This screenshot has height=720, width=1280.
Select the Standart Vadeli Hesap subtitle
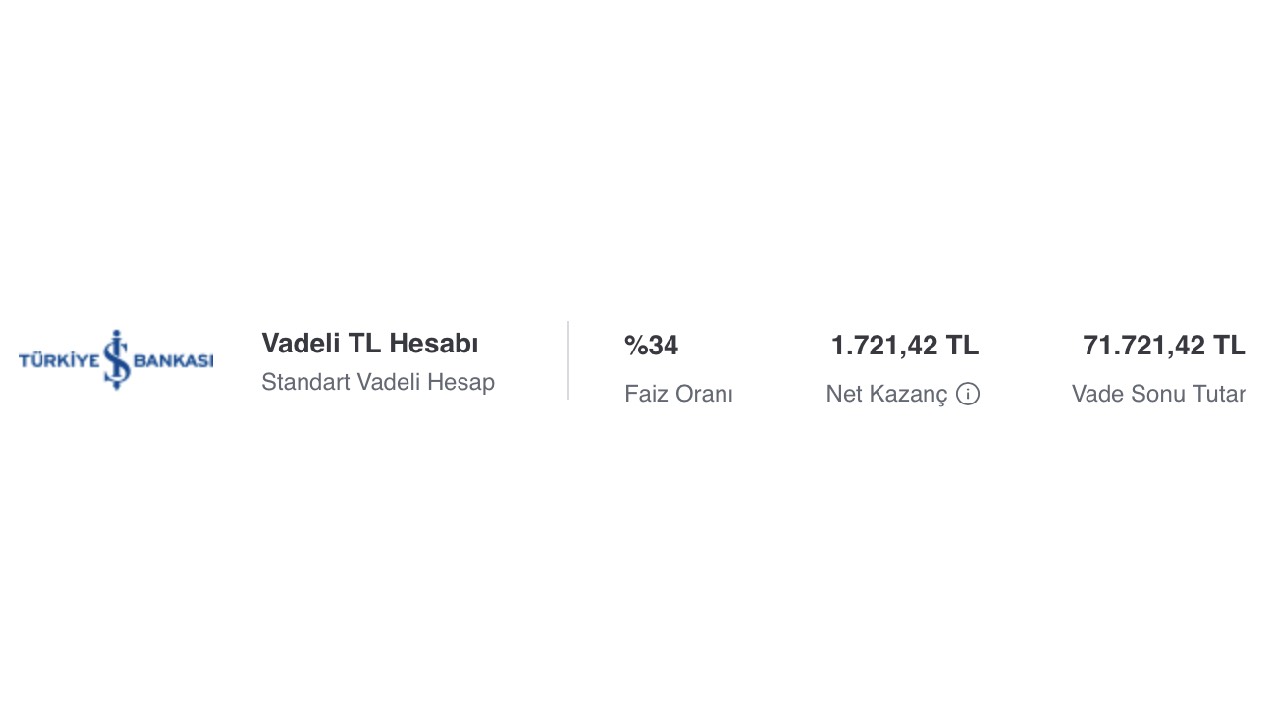click(x=377, y=382)
